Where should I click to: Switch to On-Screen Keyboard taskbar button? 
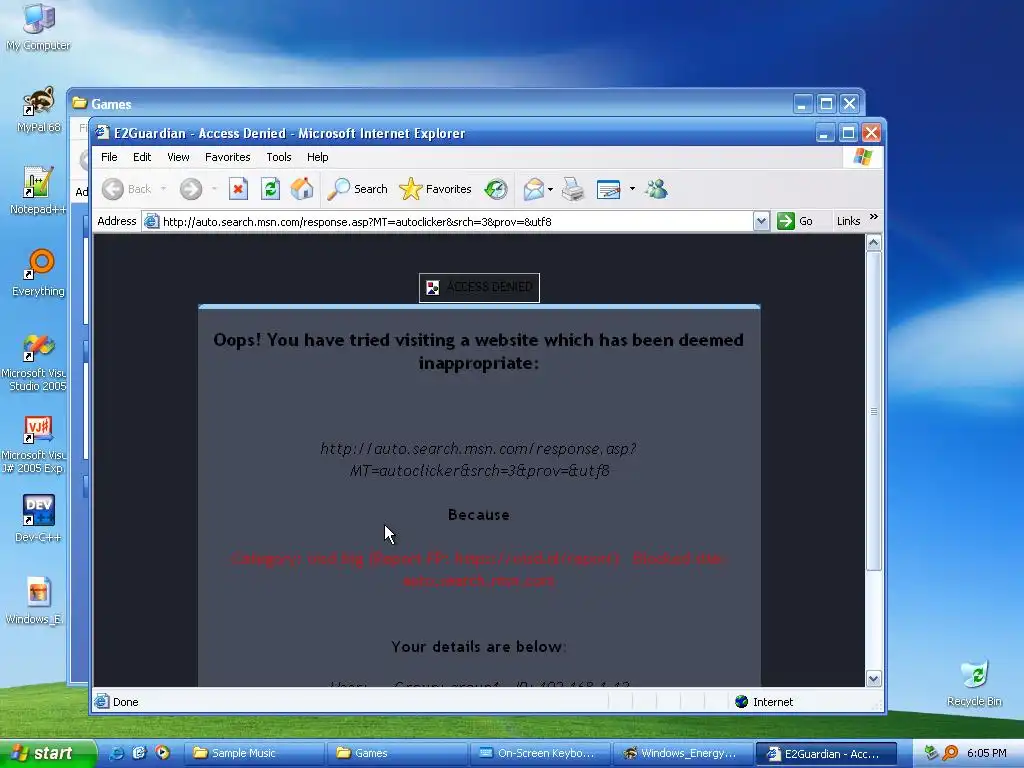540,753
